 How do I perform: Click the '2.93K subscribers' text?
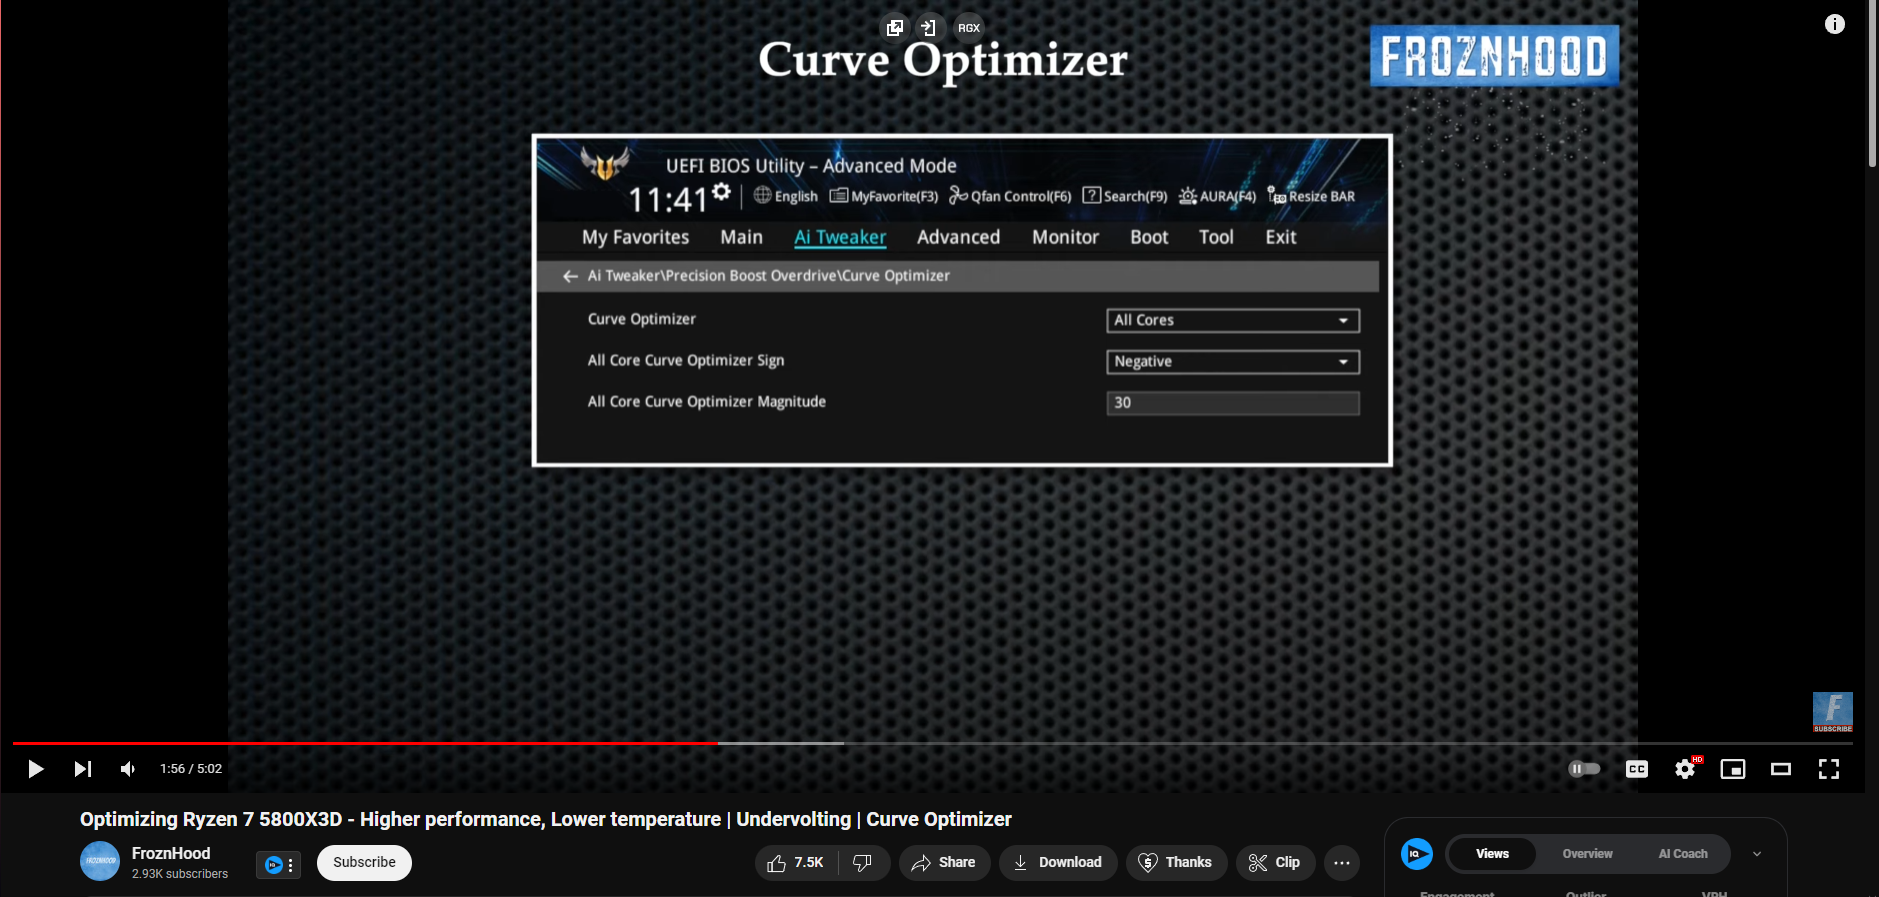pyautogui.click(x=180, y=874)
